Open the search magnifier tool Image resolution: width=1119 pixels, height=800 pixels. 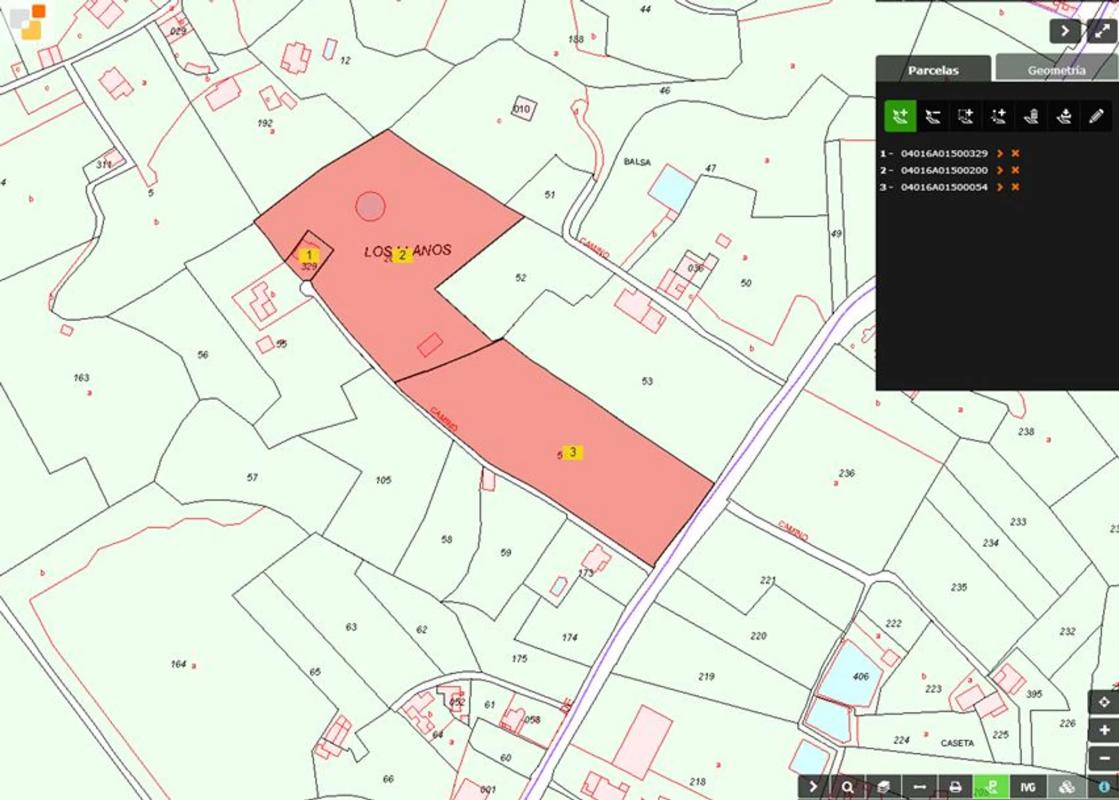pos(848,787)
